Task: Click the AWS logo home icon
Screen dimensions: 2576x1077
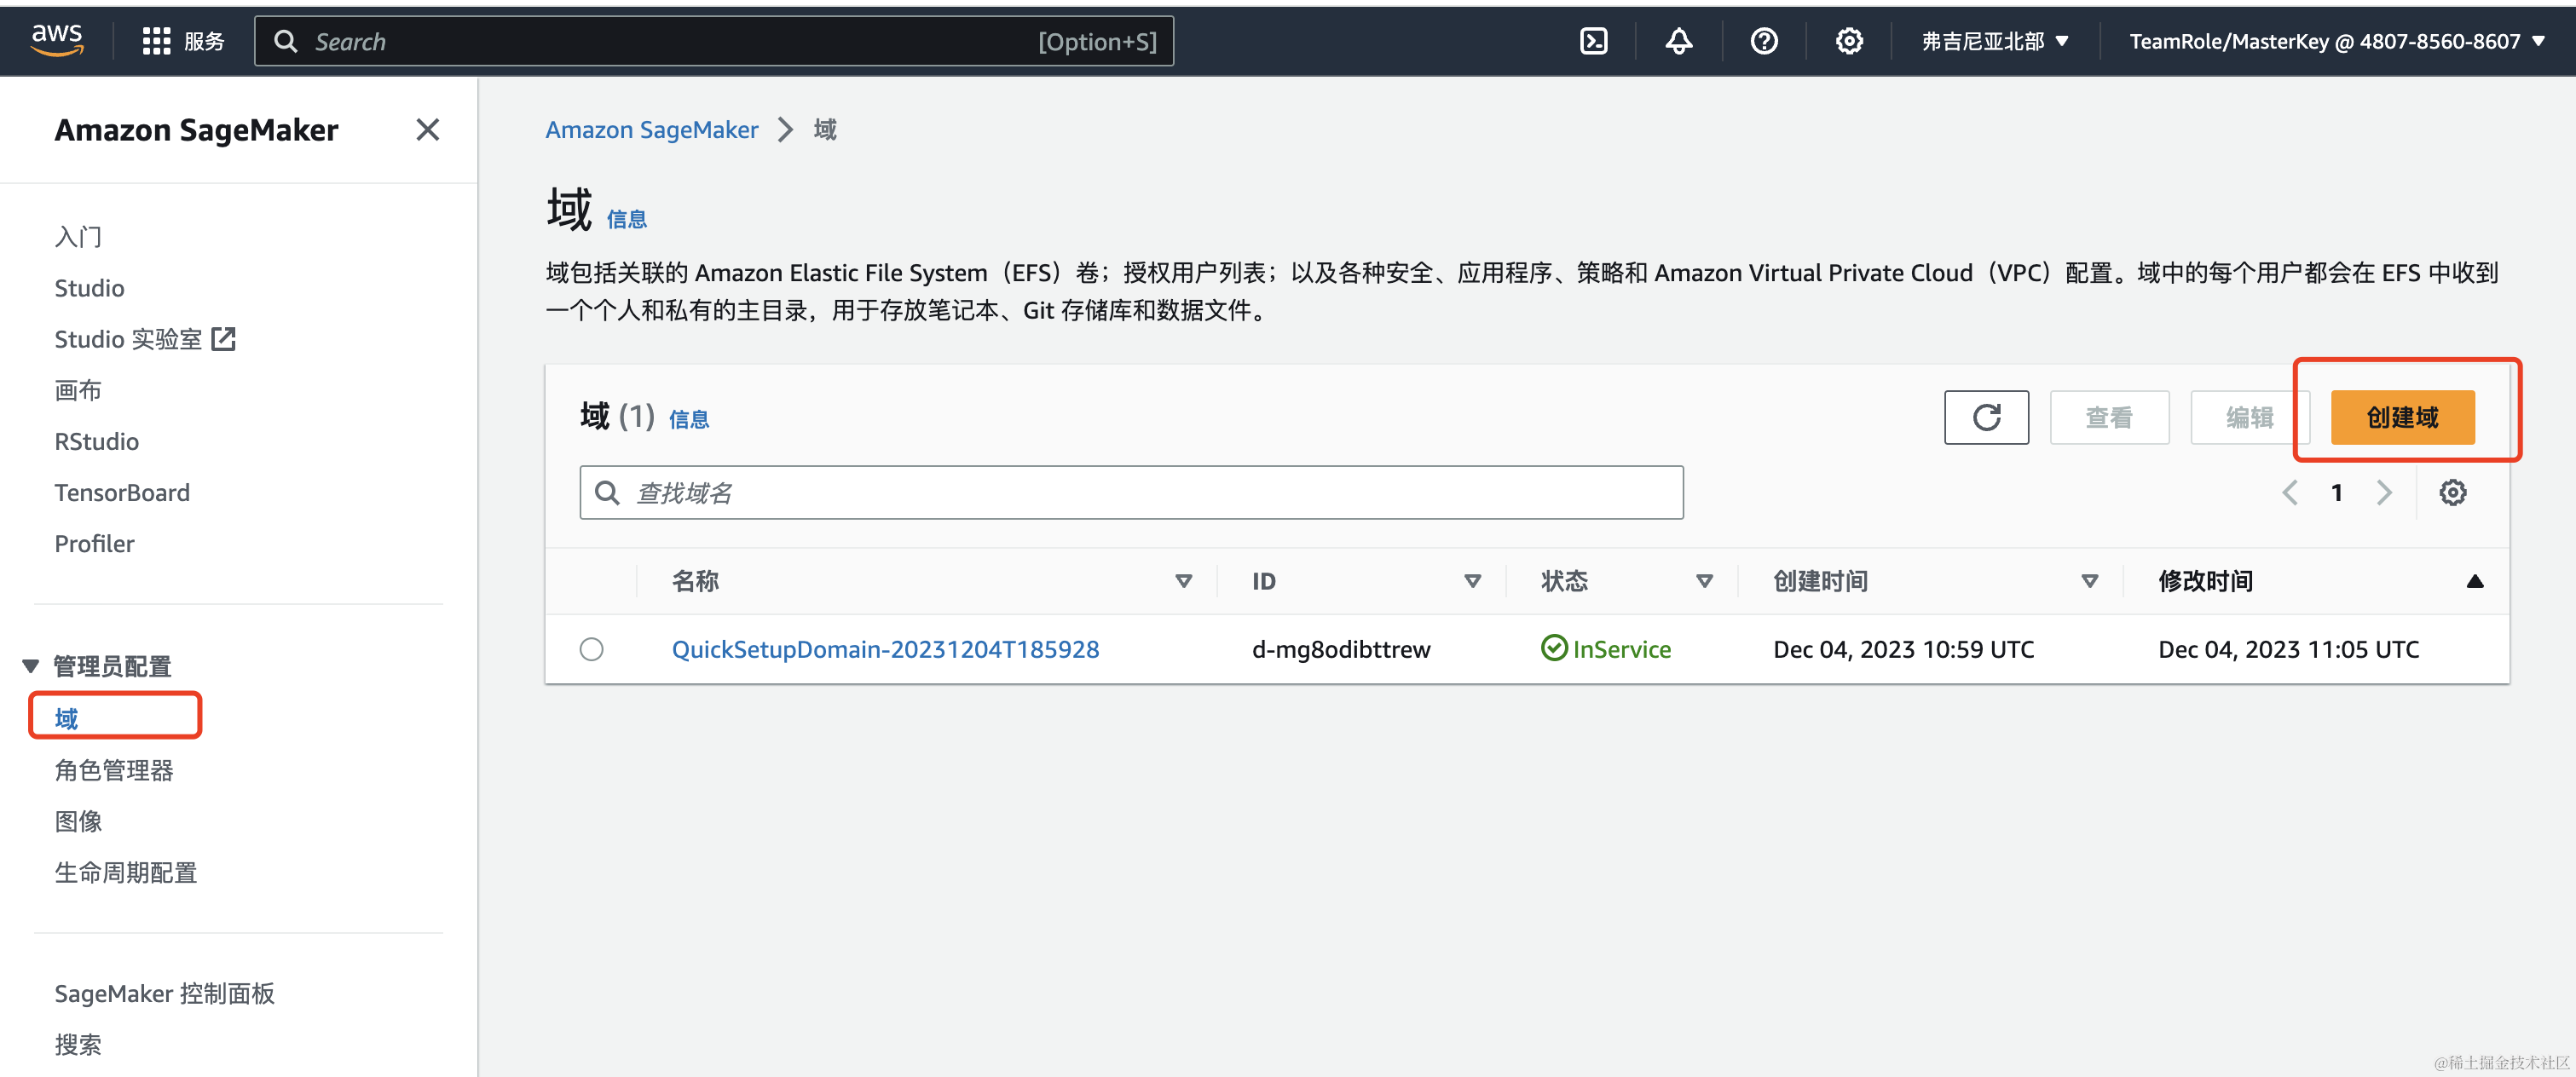Action: point(57,40)
